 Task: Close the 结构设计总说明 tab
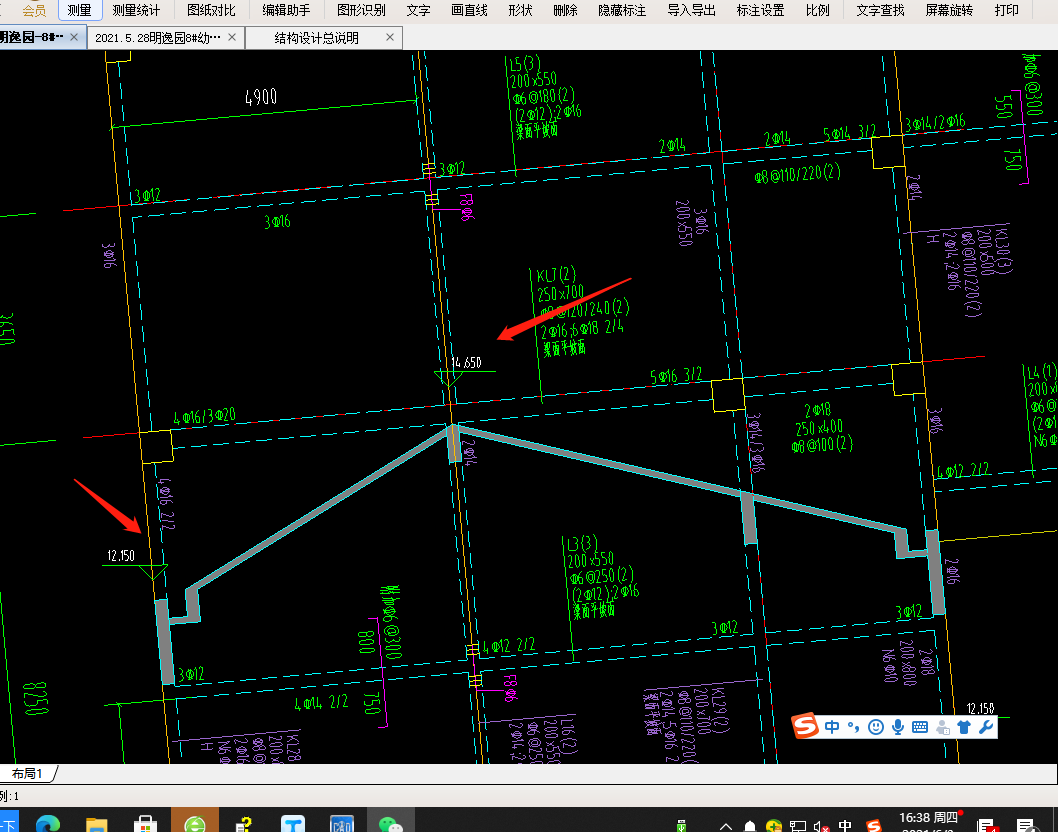tap(390, 37)
